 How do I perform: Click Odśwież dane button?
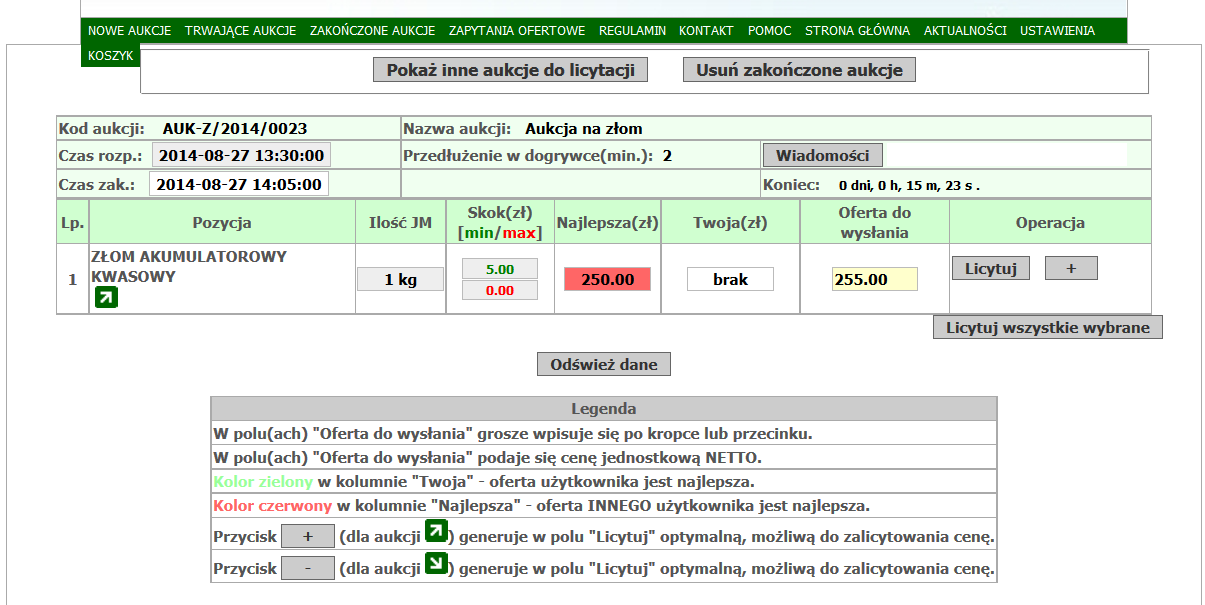click(604, 364)
